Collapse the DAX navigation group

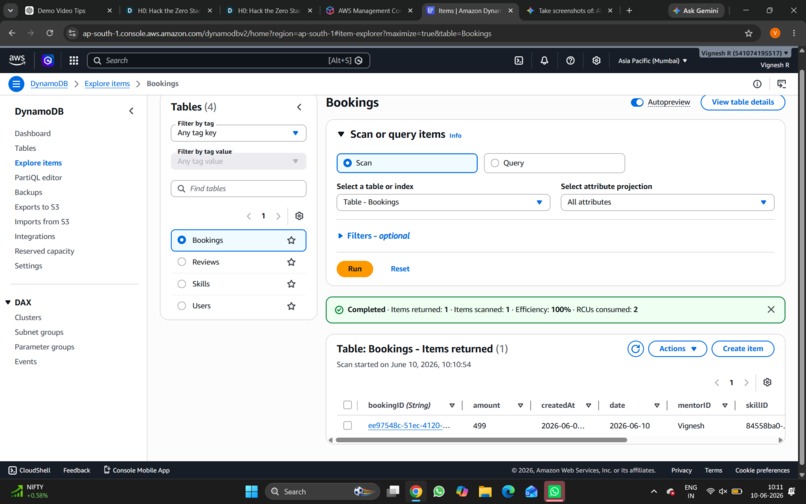(8, 302)
